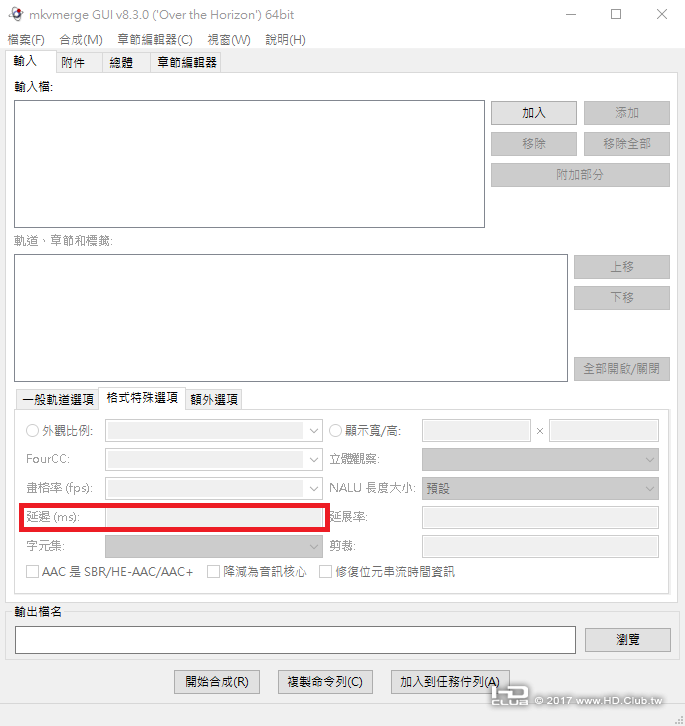Click the 開始合成(R) start muxing button

click(x=217, y=682)
